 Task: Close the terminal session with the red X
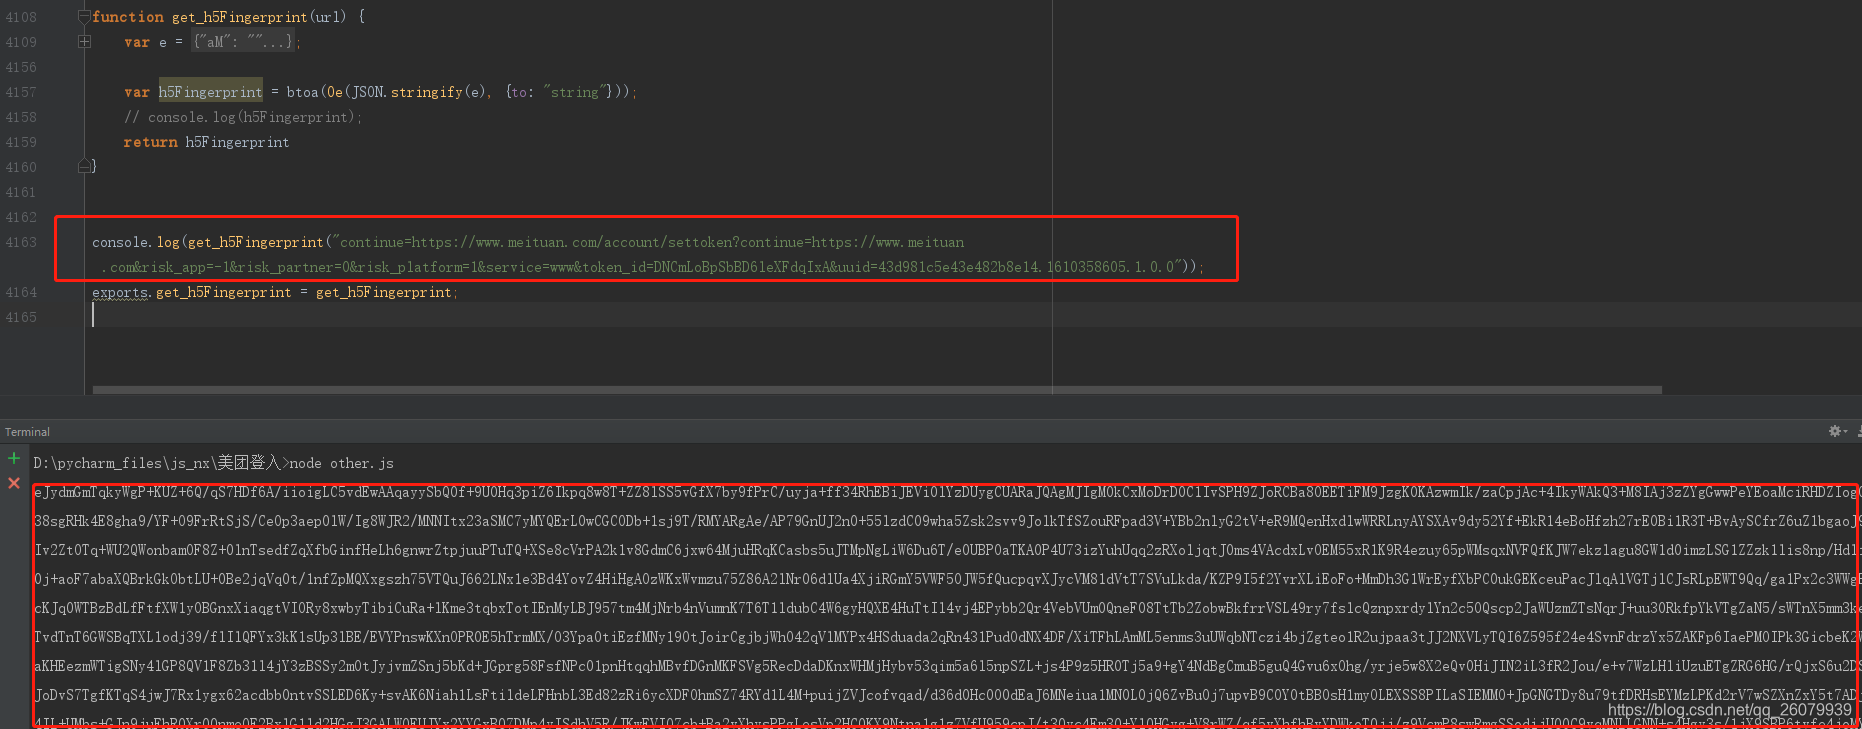click(x=14, y=483)
